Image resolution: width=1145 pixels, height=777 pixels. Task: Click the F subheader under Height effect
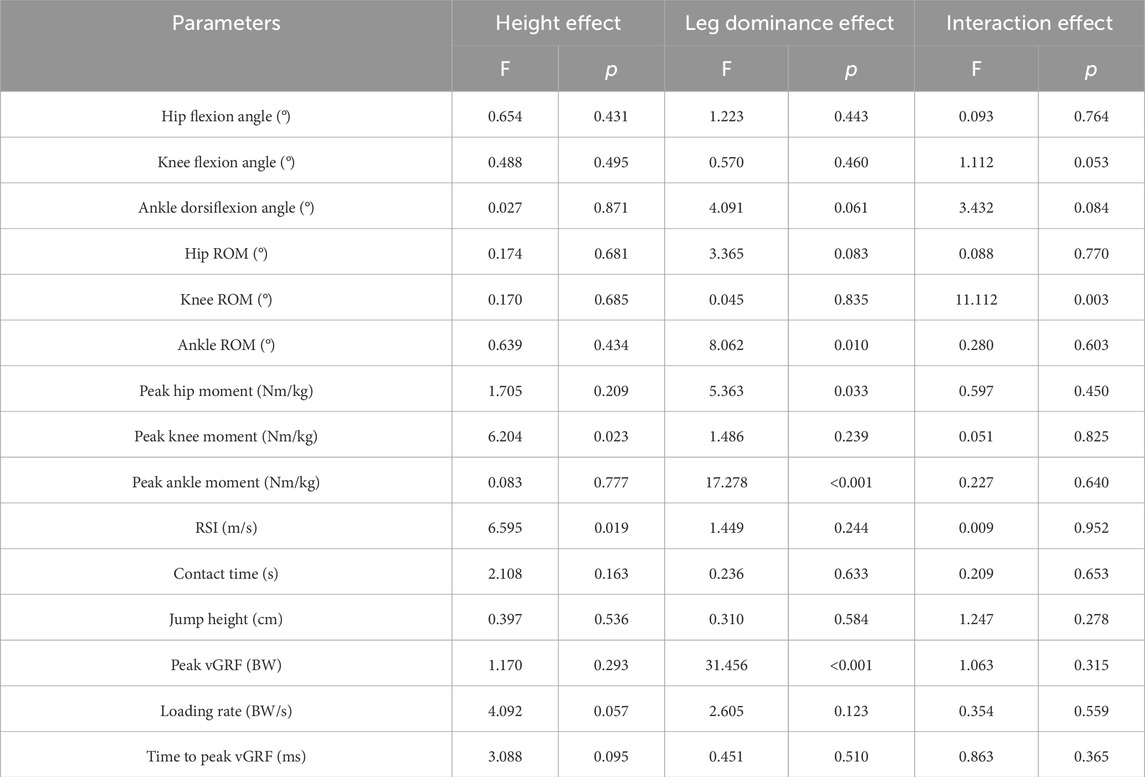tap(504, 70)
